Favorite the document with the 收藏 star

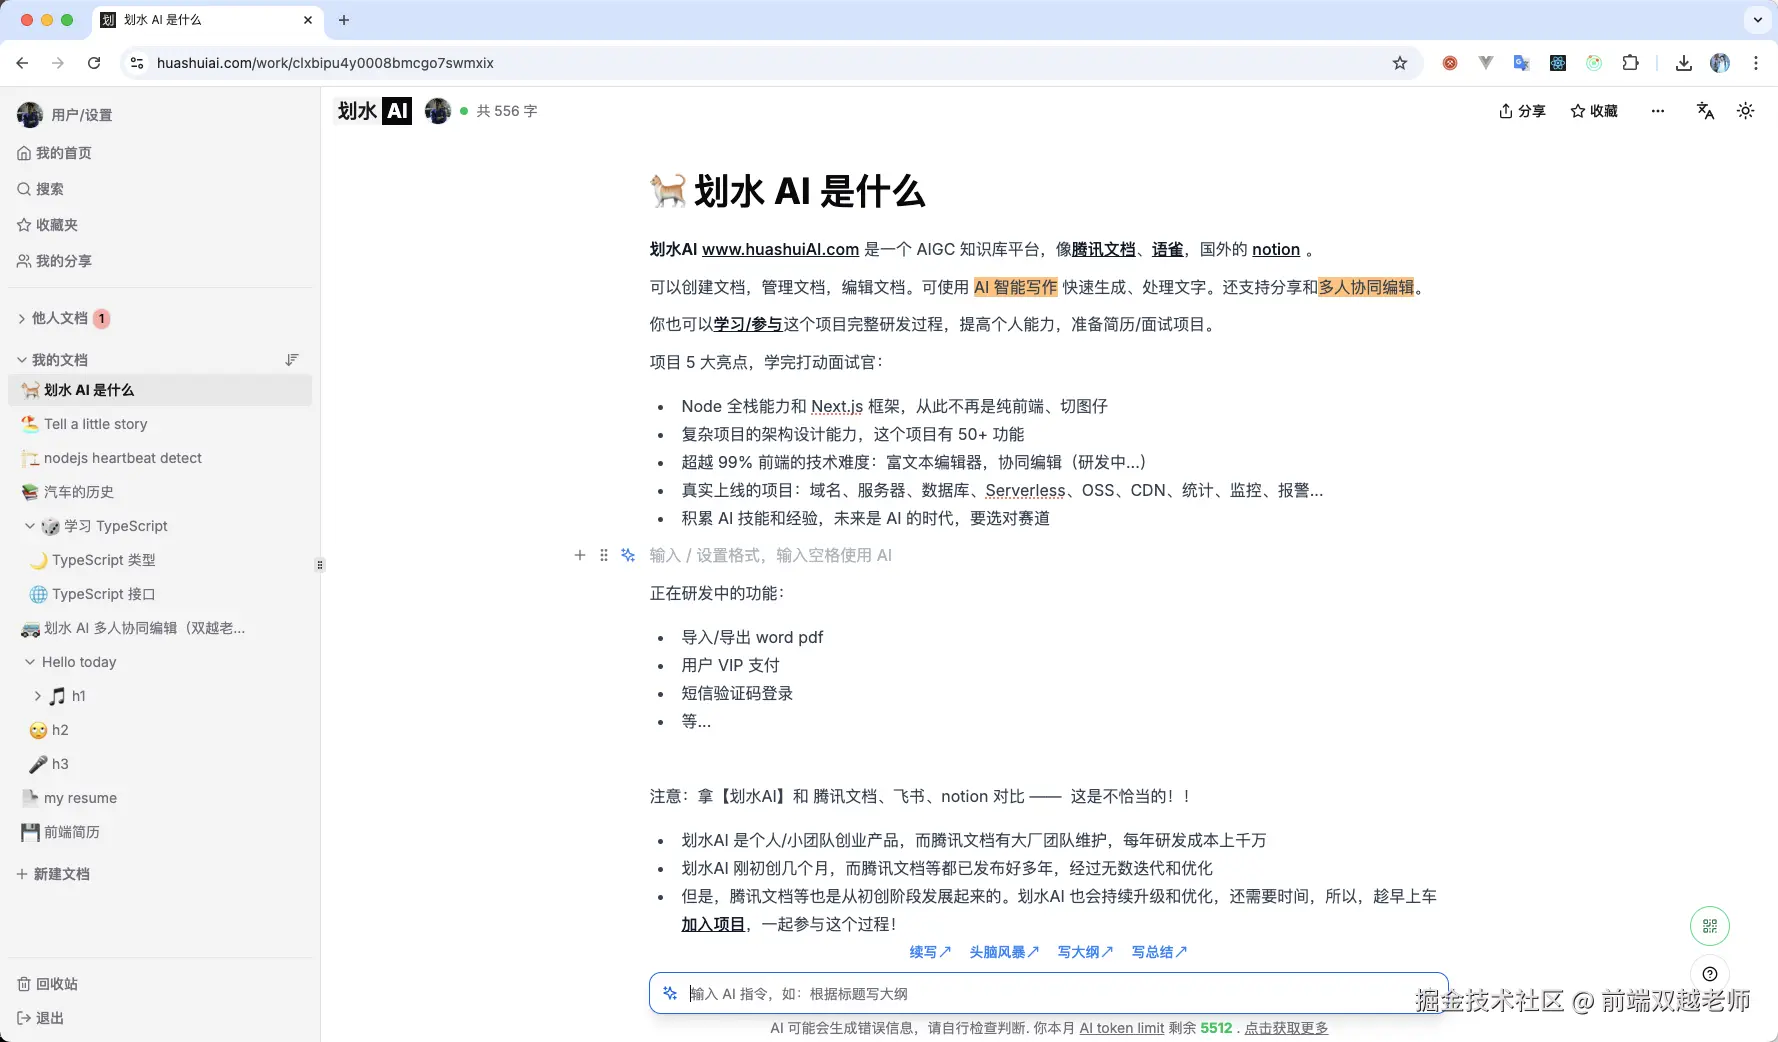pos(1592,111)
